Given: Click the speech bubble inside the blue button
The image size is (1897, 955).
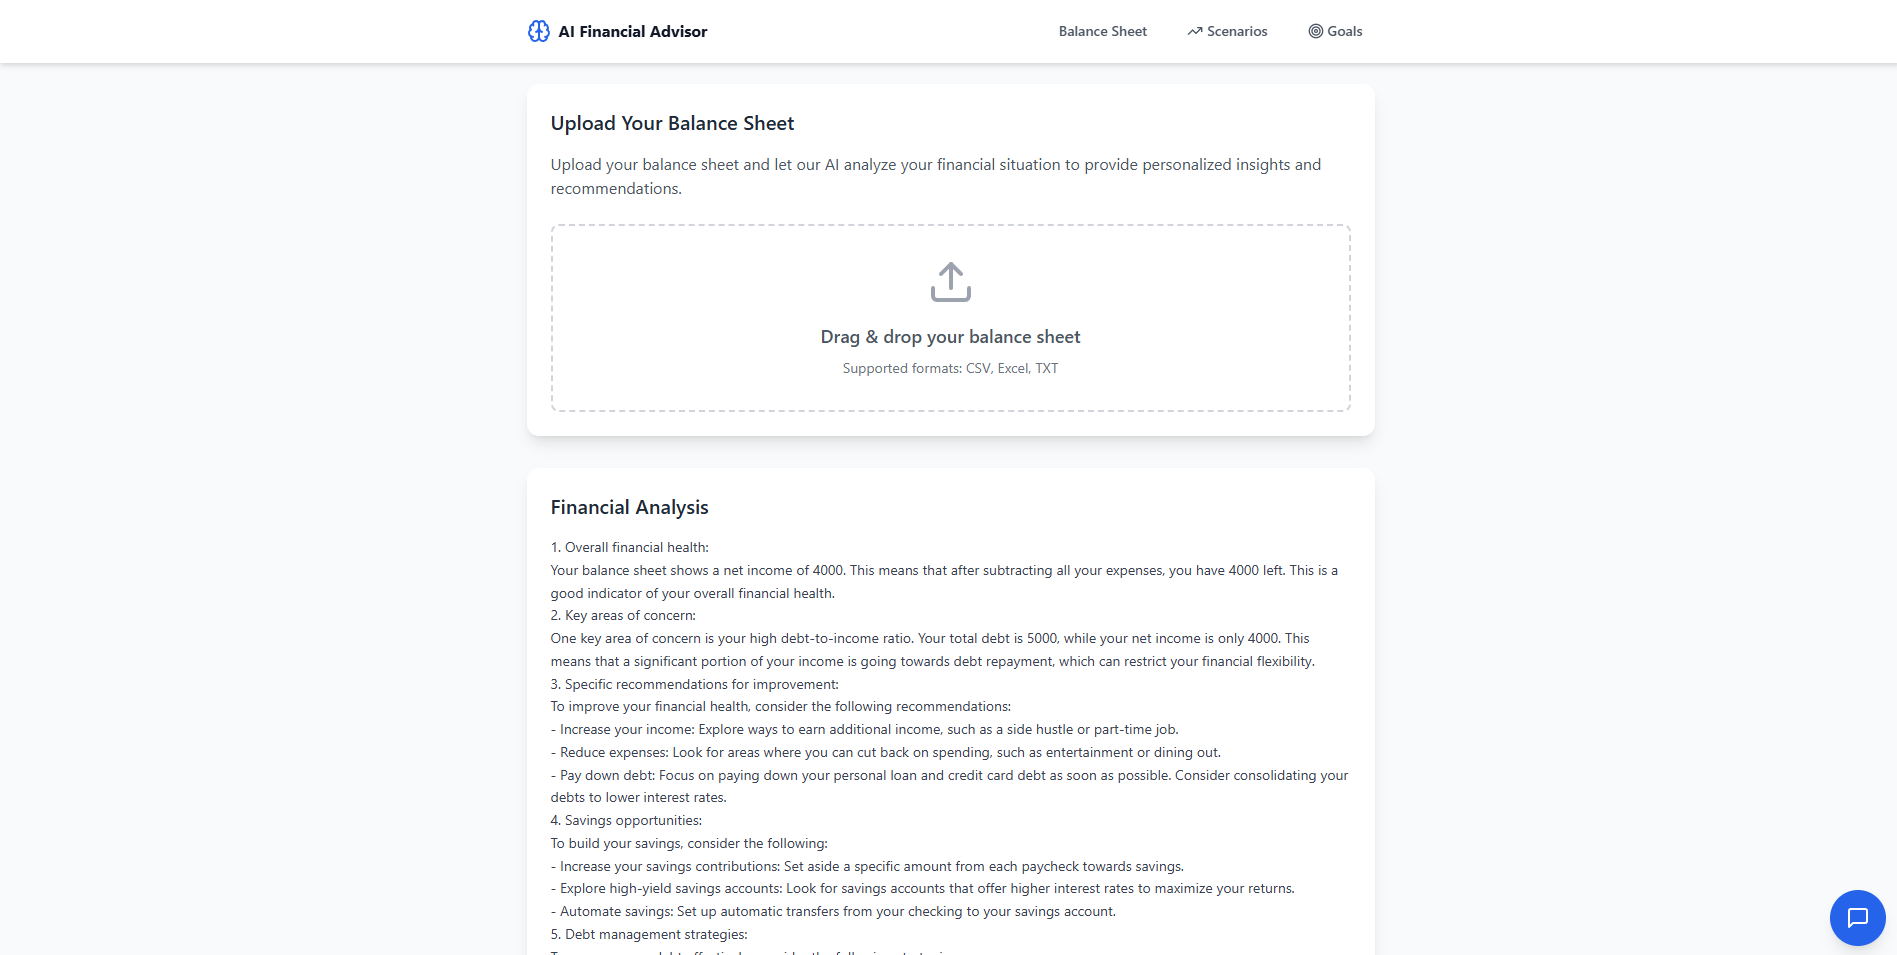Looking at the screenshot, I should tap(1857, 917).
